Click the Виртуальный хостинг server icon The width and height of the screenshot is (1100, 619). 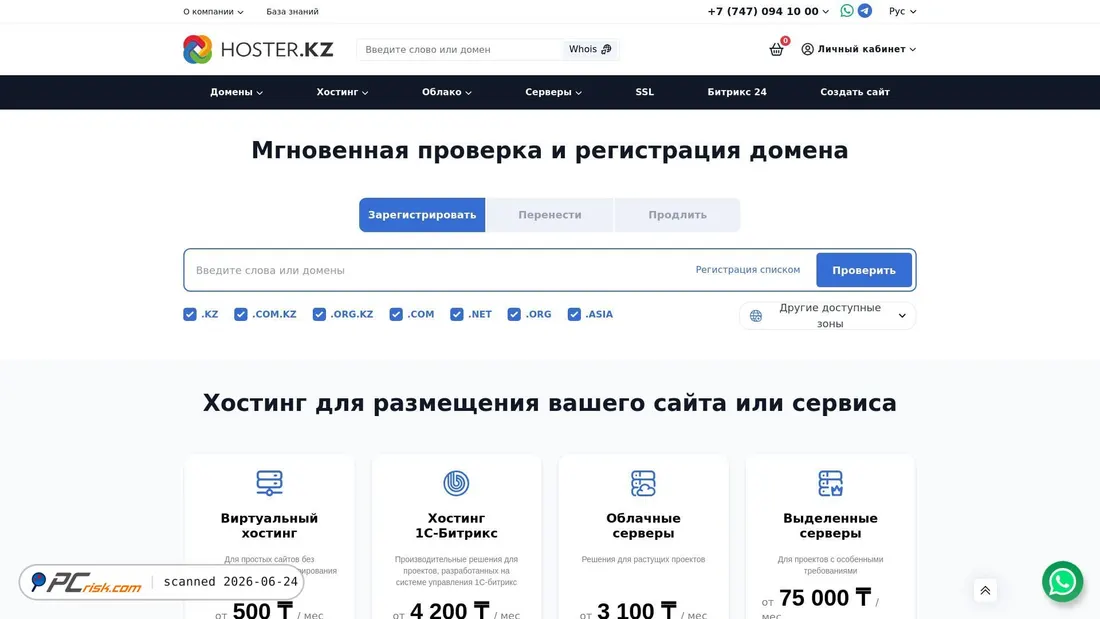269,483
